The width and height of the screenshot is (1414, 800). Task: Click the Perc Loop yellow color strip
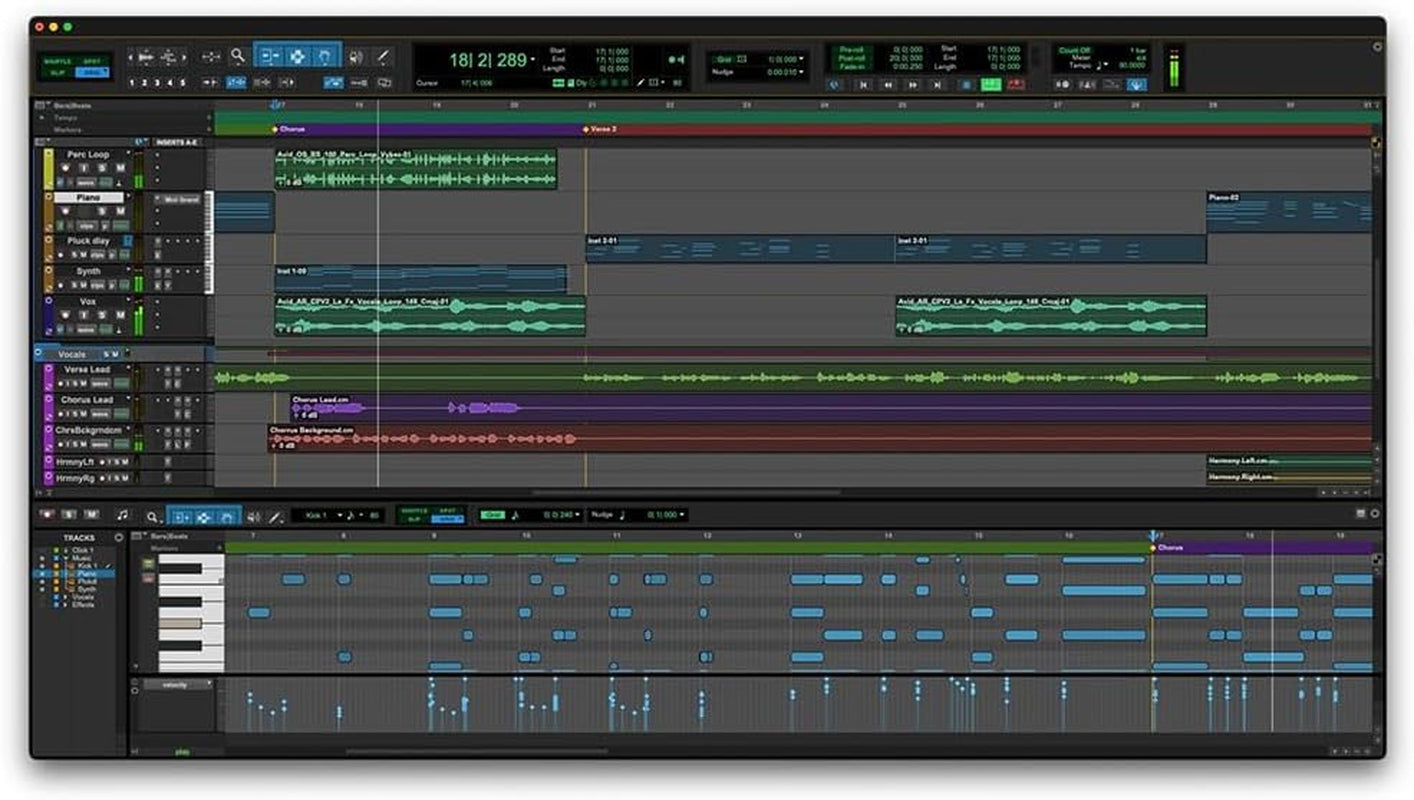(x=49, y=169)
